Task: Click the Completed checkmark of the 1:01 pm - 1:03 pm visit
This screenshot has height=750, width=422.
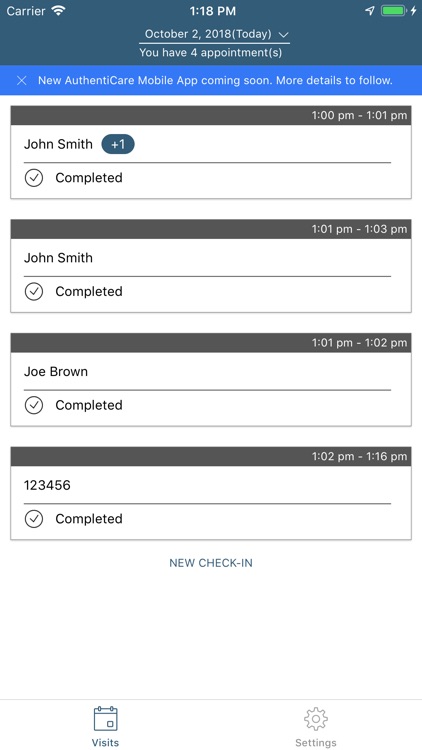Action: coord(34,292)
